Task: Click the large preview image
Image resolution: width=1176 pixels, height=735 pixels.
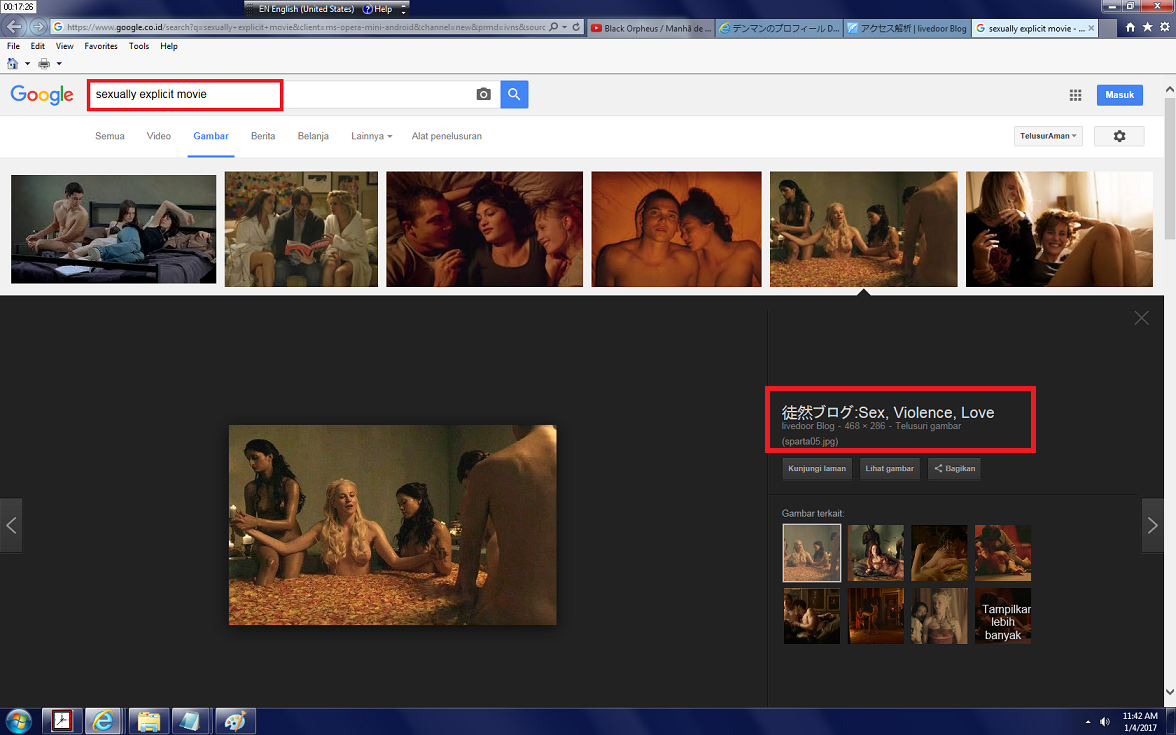Action: coord(392,525)
